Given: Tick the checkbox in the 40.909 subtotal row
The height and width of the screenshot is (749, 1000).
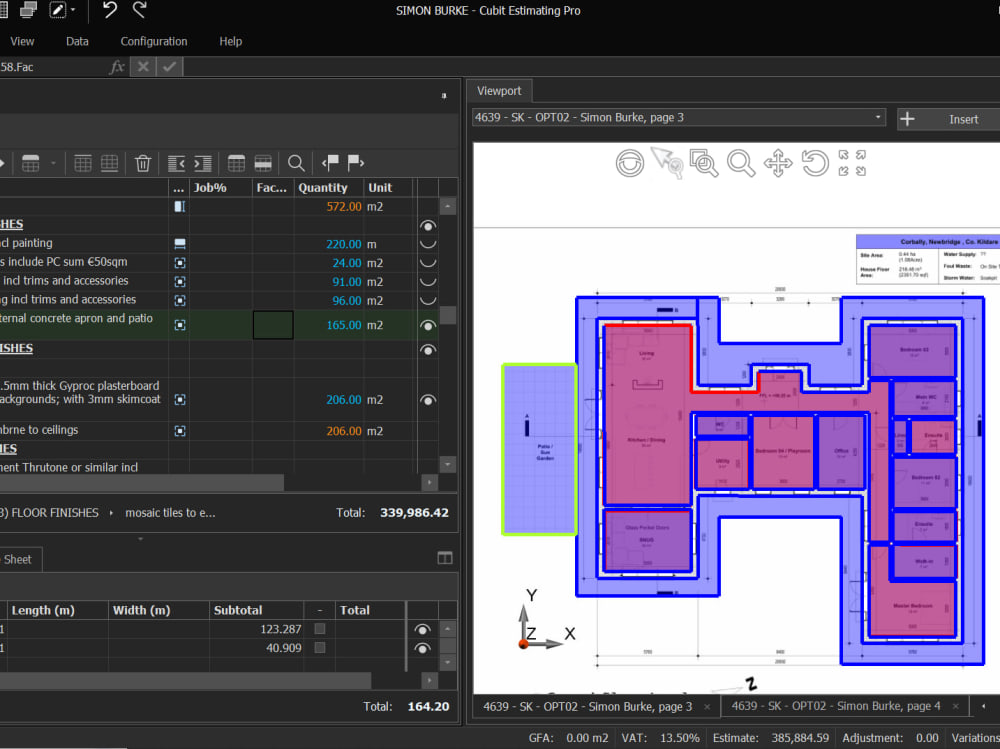Looking at the screenshot, I should point(320,648).
